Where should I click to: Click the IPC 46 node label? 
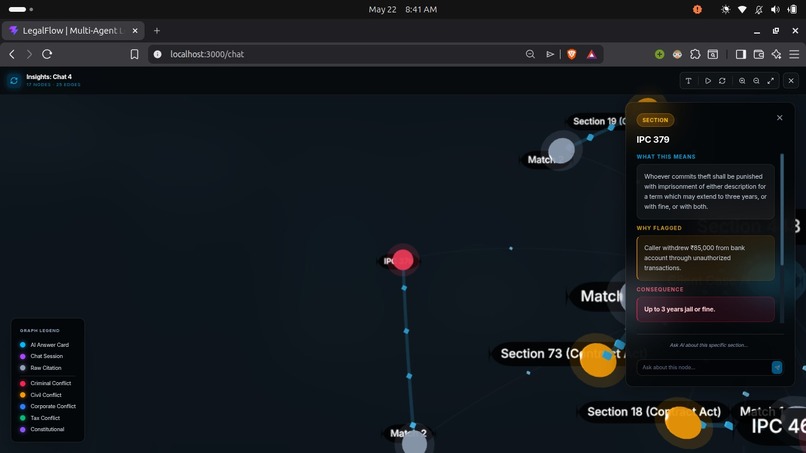(x=777, y=426)
